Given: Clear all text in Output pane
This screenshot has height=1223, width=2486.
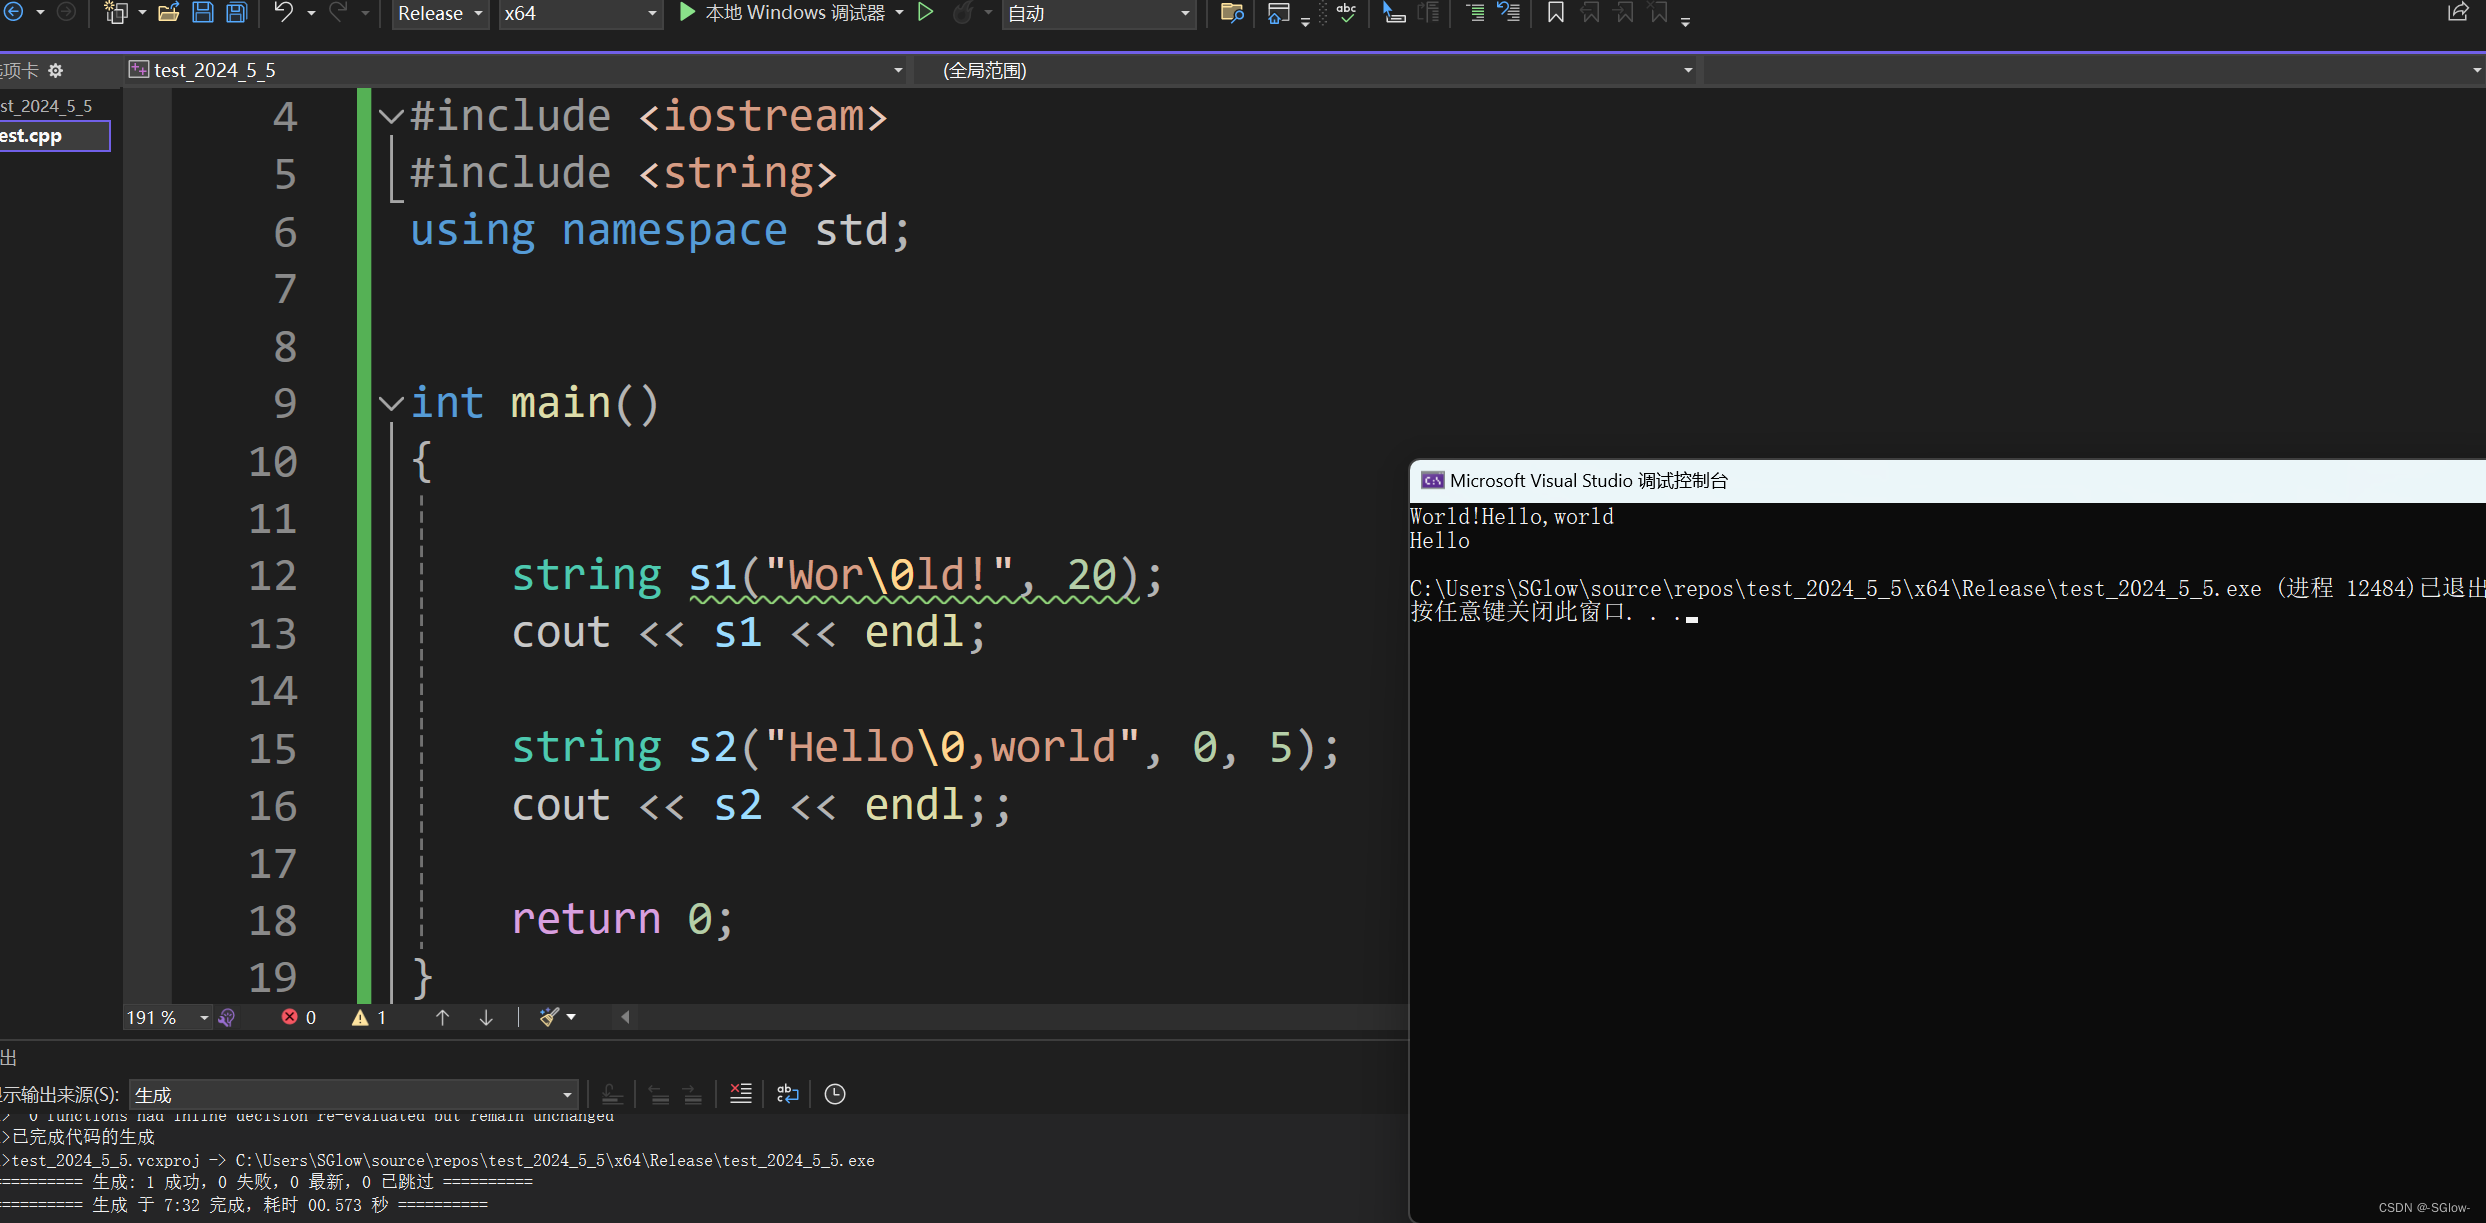Looking at the screenshot, I should (x=741, y=1094).
